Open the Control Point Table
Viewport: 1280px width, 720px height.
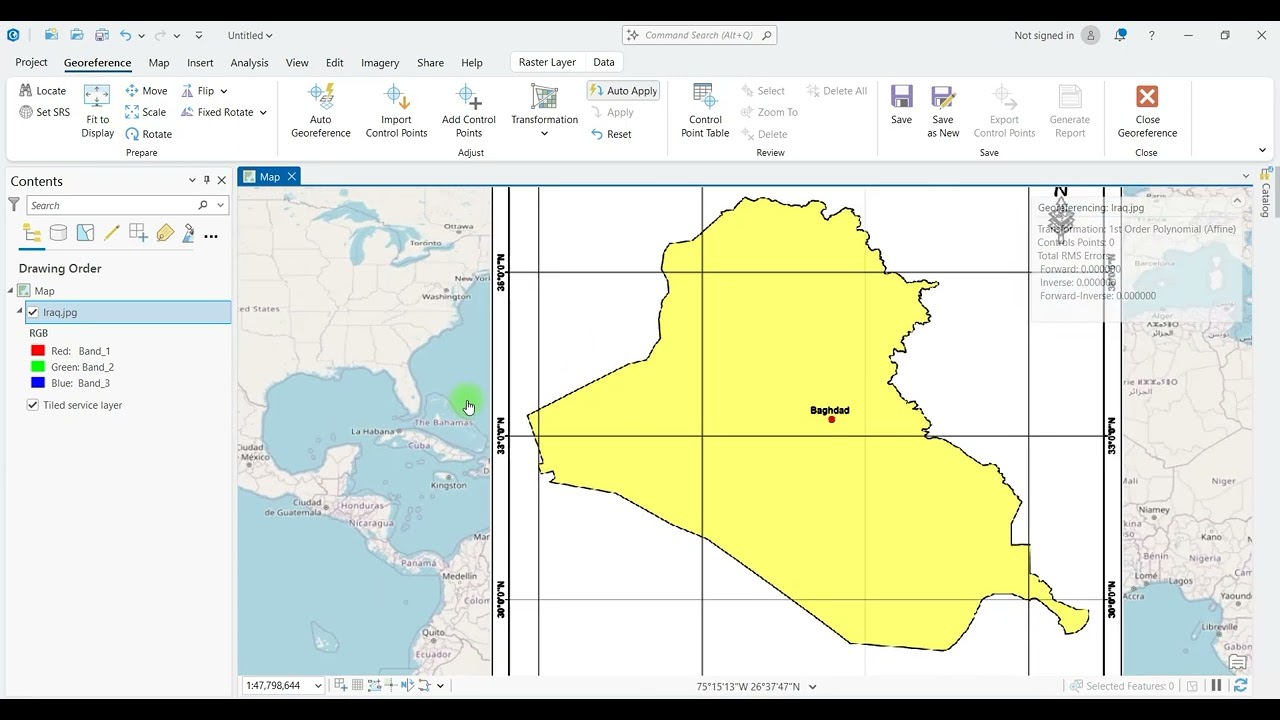(705, 111)
